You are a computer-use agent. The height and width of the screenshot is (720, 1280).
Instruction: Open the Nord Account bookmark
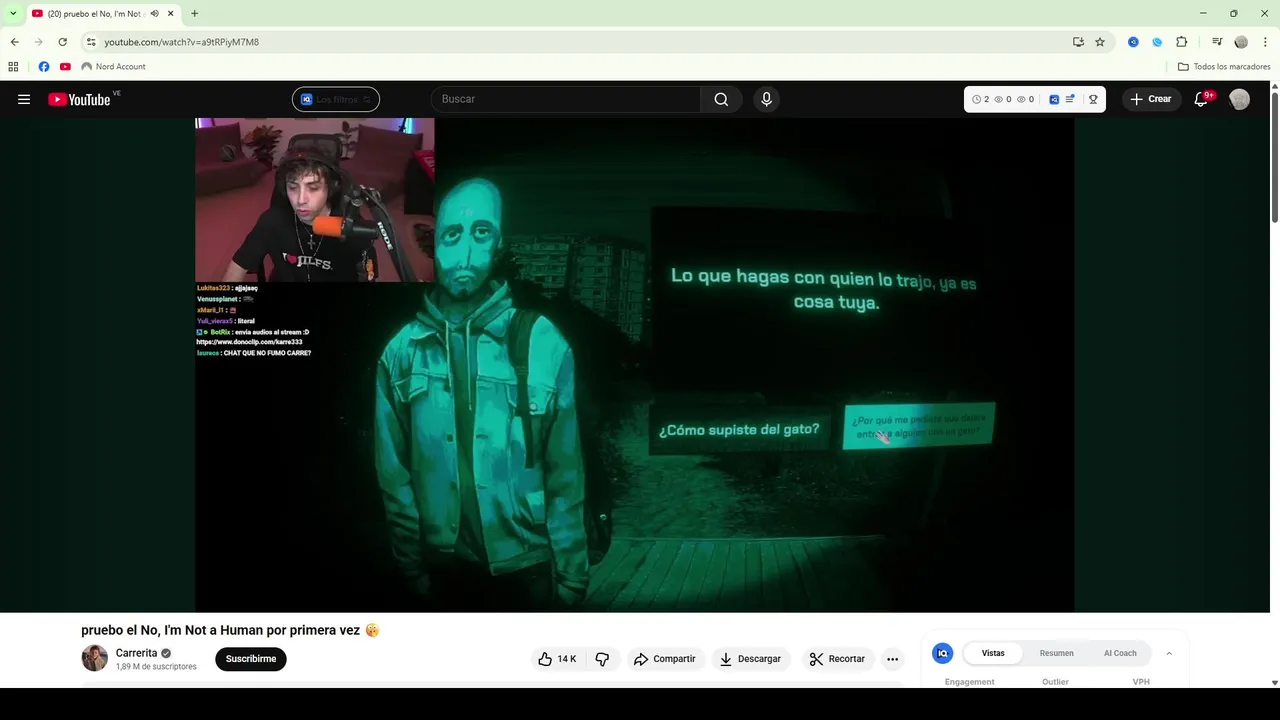pyautogui.click(x=113, y=67)
